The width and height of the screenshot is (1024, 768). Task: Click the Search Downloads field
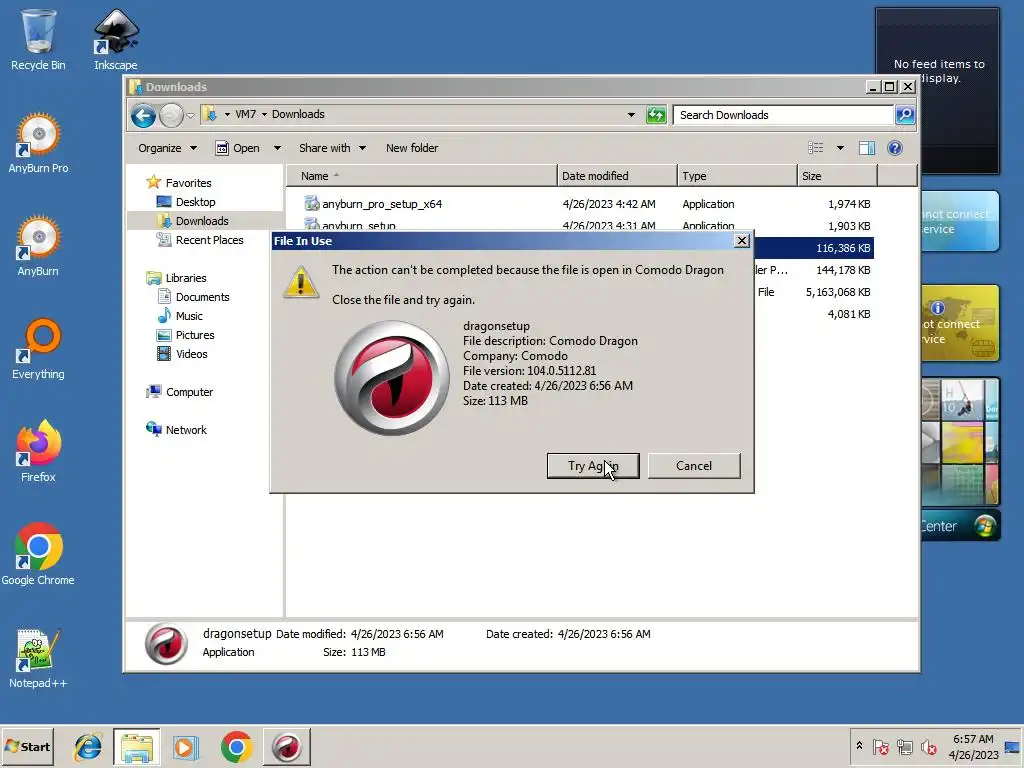(782, 115)
